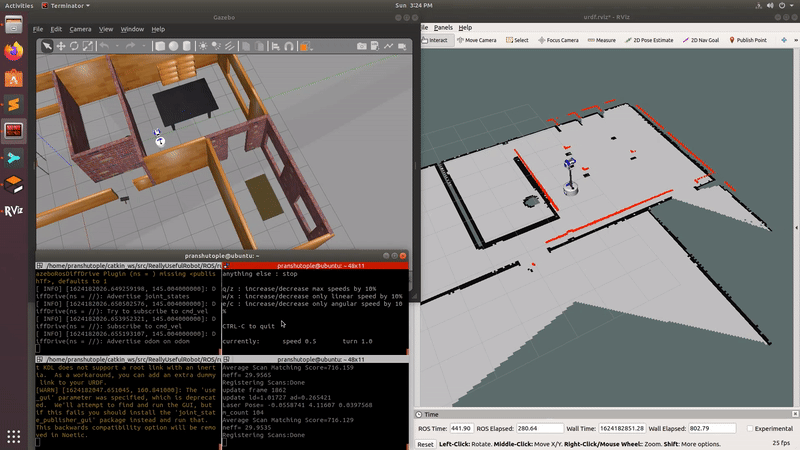800x450 pixels.
Task: Click the Copy icon in Gazebo toolbar
Action: pyautogui.click(x=246, y=46)
